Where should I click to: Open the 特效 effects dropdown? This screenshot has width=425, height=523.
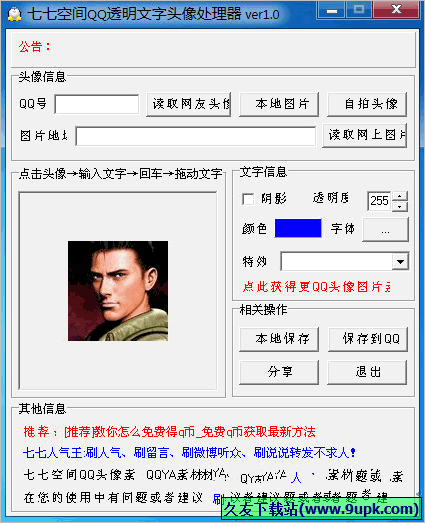click(x=400, y=262)
